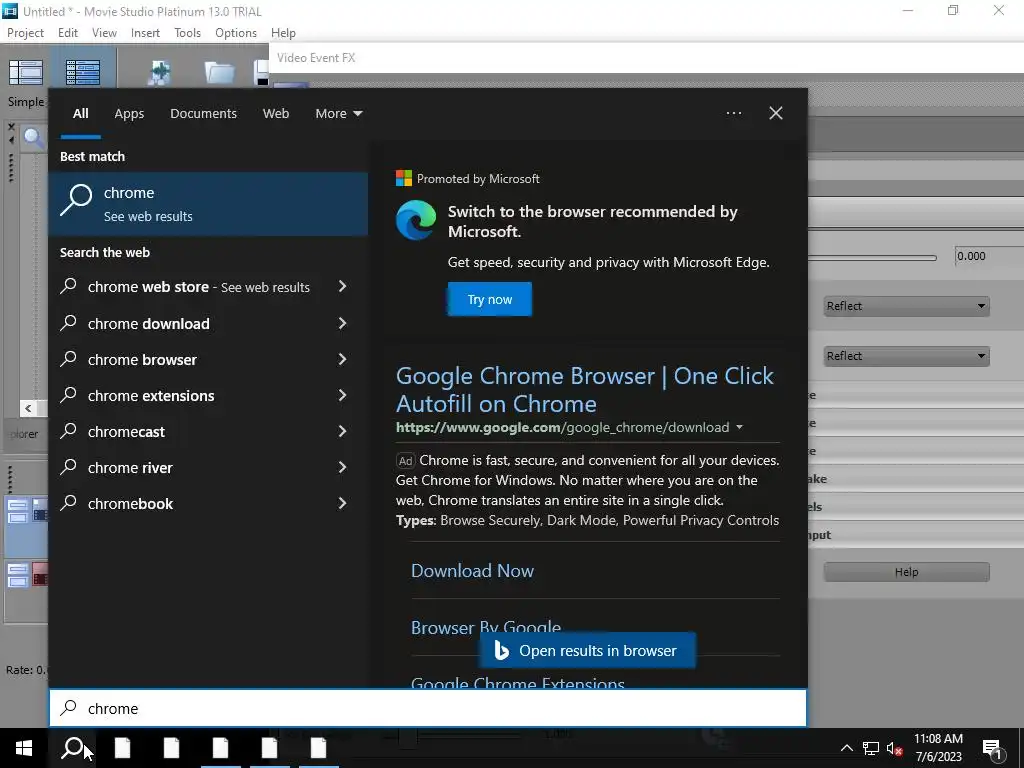
Task: Click the green waveform media icon in the toolbar
Action: pos(159,72)
